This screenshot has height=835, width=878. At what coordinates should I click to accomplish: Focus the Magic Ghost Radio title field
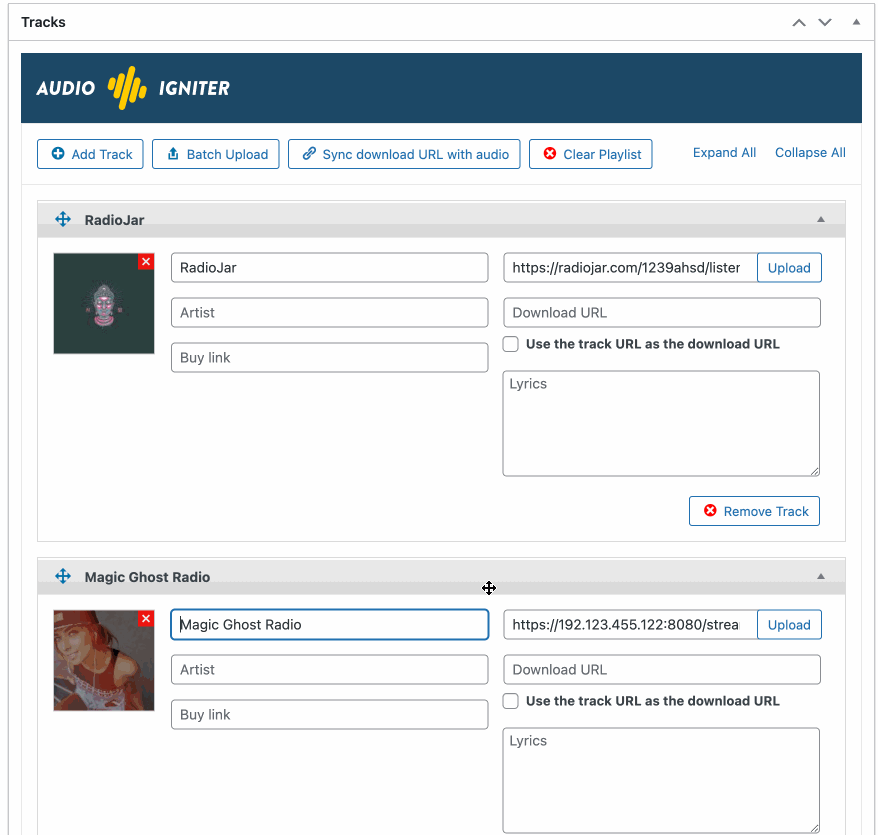pyautogui.click(x=329, y=624)
